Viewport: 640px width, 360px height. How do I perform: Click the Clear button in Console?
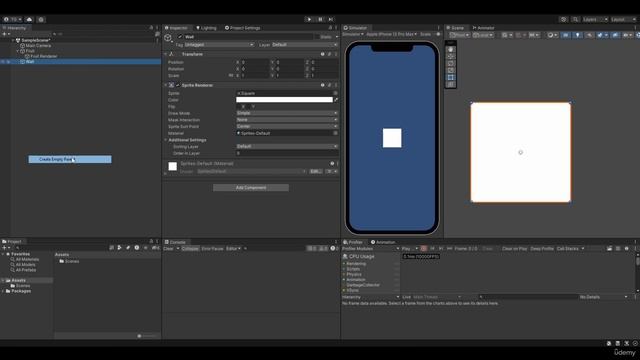[169, 249]
